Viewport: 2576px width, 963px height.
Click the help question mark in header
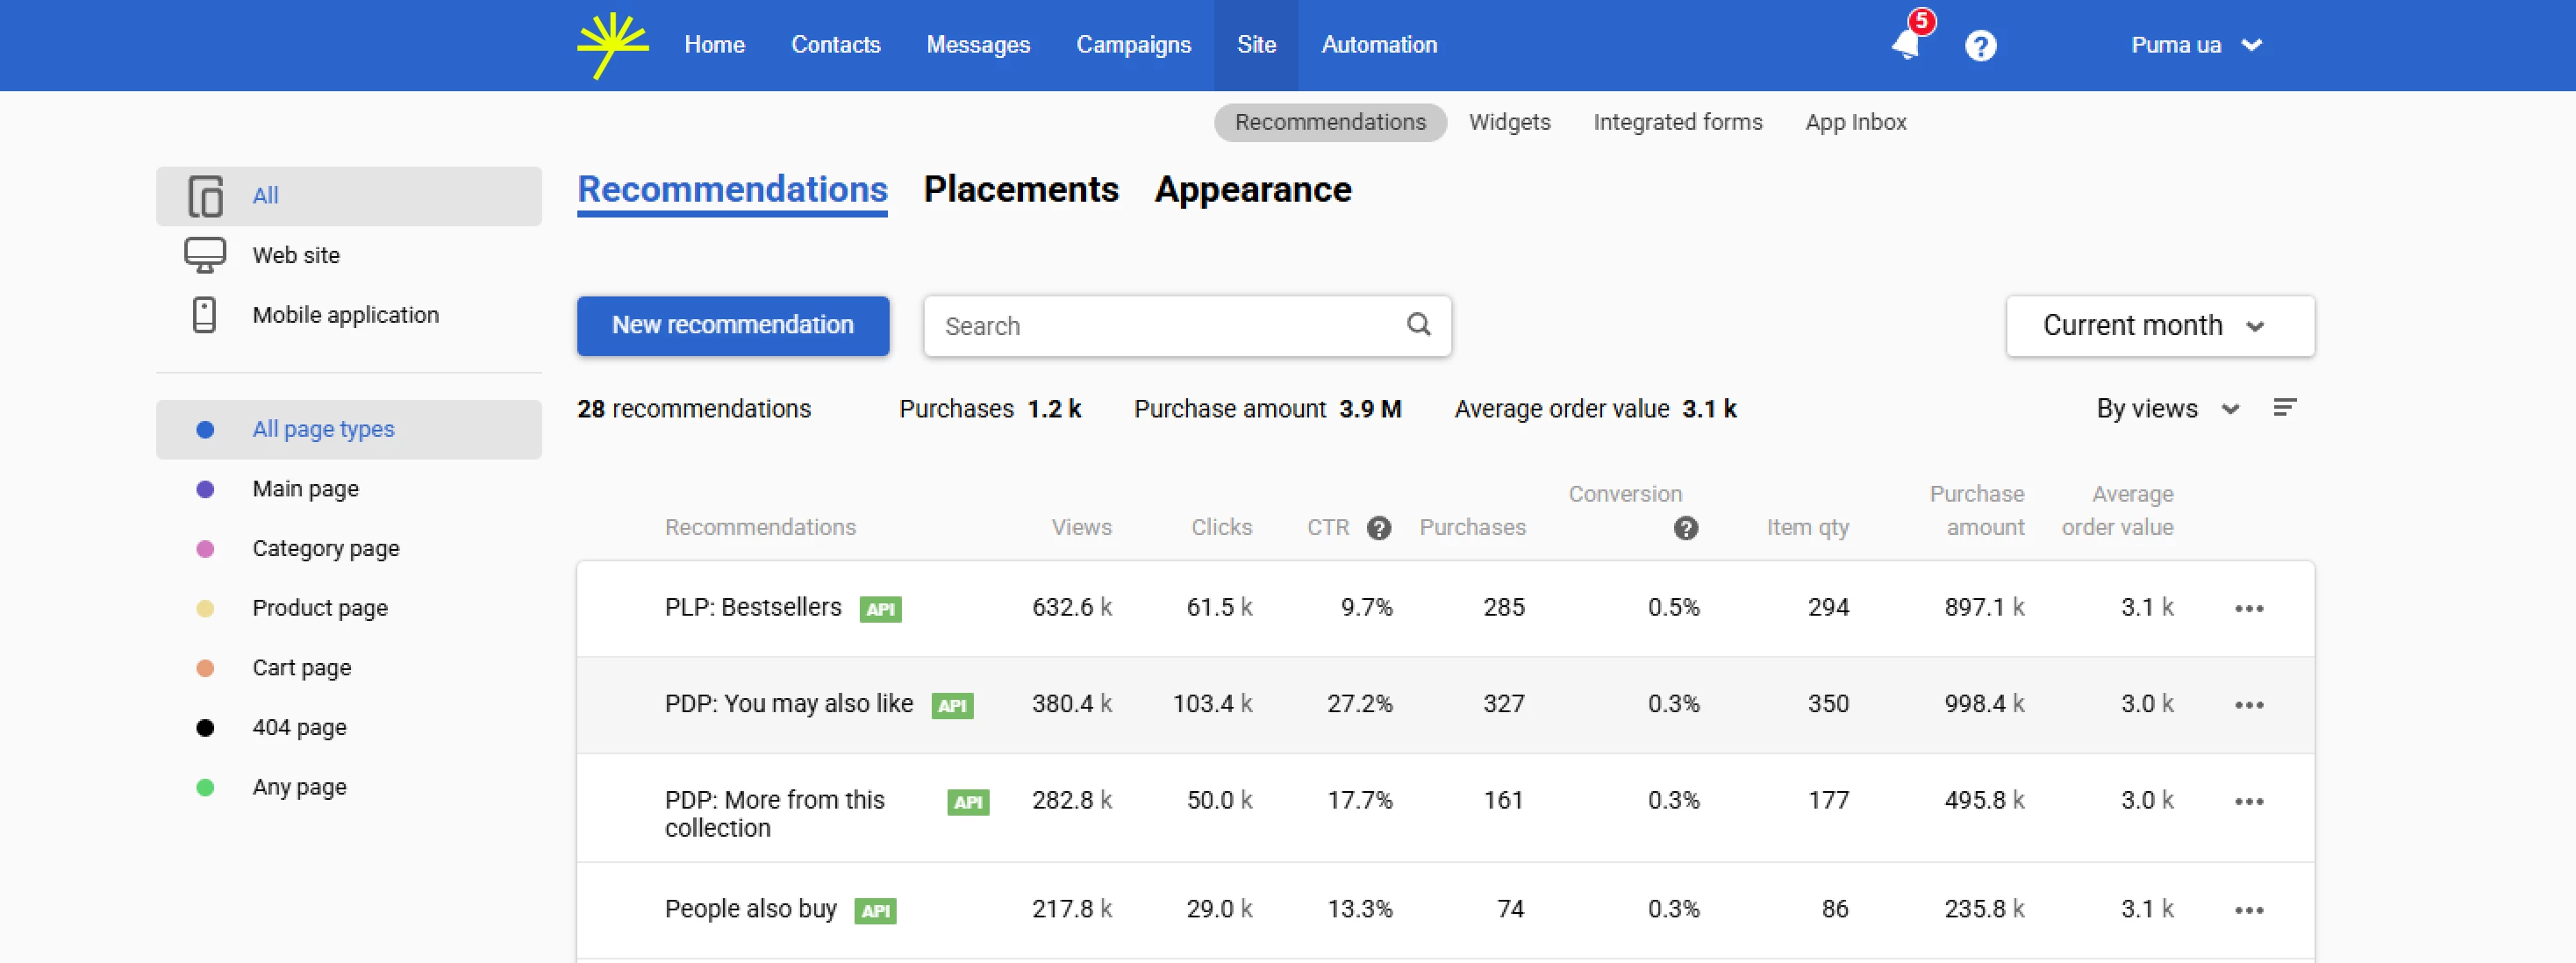(1980, 46)
